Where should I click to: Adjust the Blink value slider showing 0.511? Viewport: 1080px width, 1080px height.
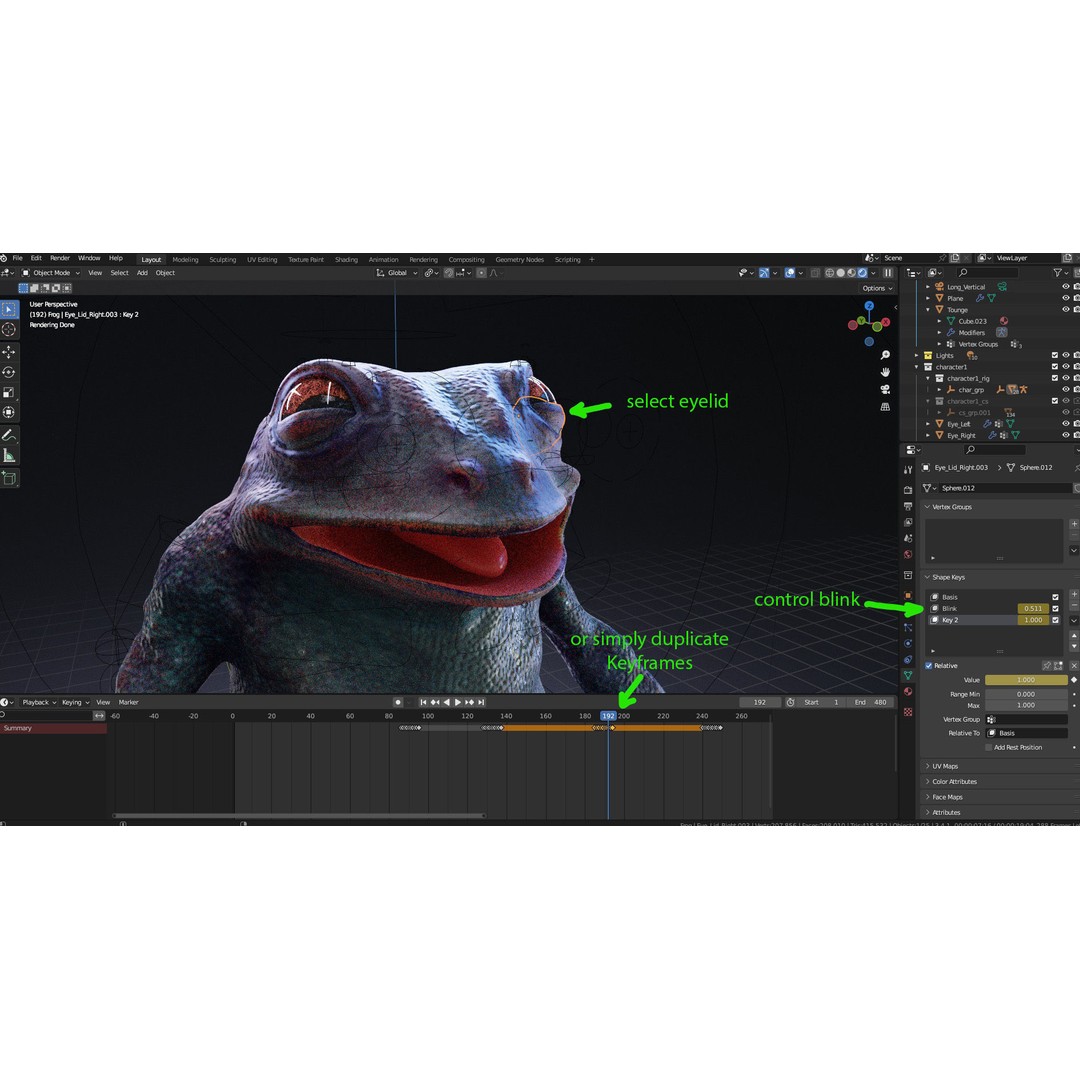pyautogui.click(x=1033, y=609)
